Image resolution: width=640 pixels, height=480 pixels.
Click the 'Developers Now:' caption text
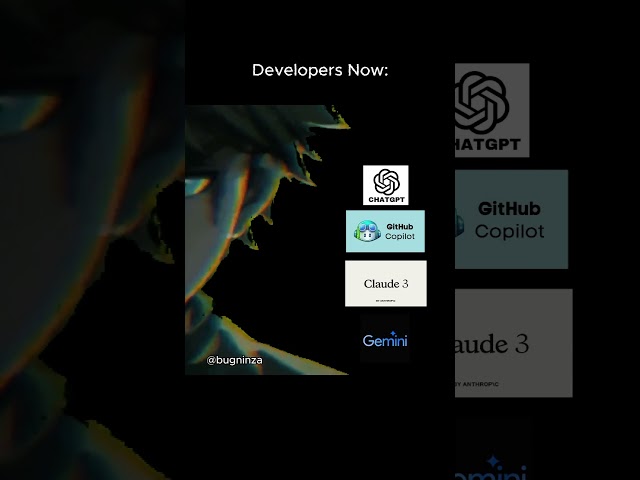tap(320, 70)
